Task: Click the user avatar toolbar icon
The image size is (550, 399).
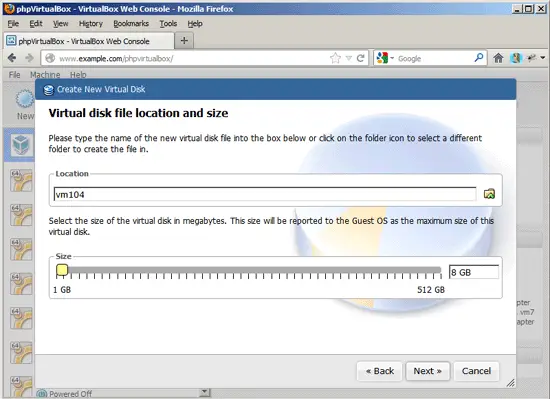Action: (516, 58)
